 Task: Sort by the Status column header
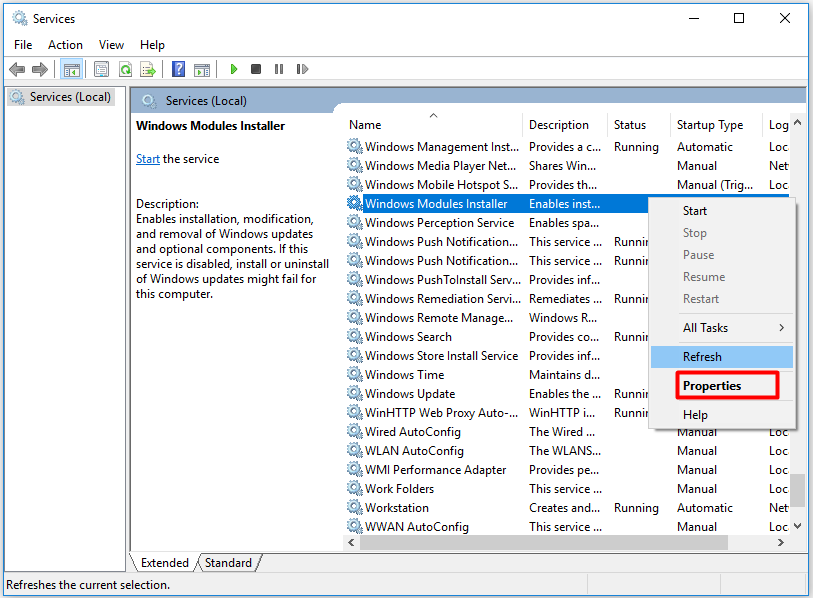639,124
